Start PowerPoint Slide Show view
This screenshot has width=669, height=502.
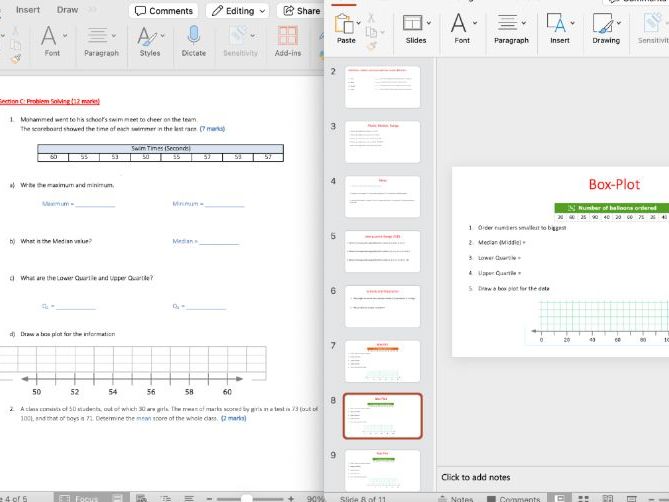(632, 499)
